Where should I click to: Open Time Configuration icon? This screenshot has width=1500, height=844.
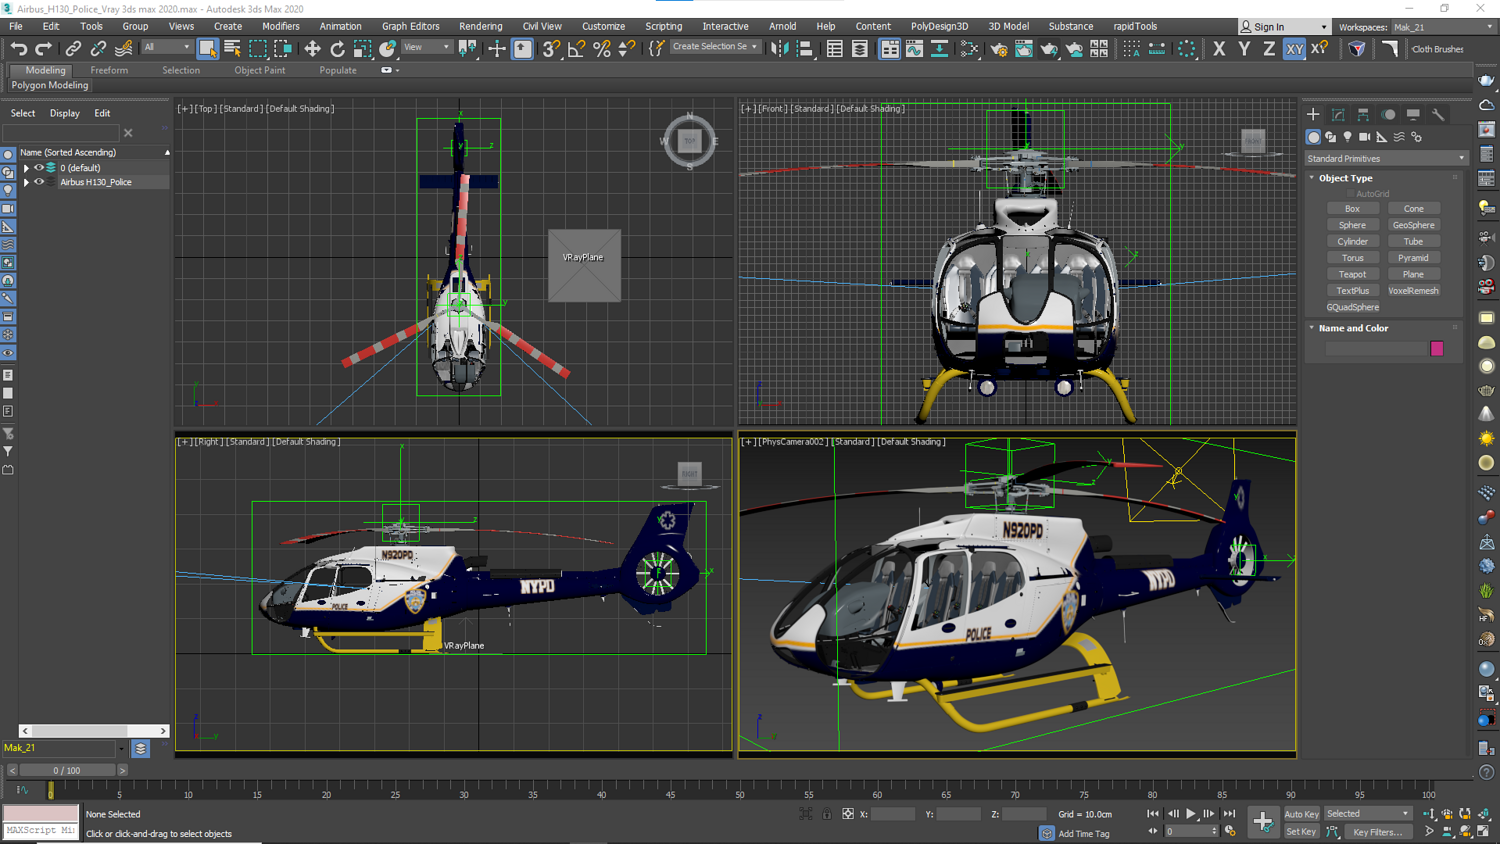pos(1230,831)
